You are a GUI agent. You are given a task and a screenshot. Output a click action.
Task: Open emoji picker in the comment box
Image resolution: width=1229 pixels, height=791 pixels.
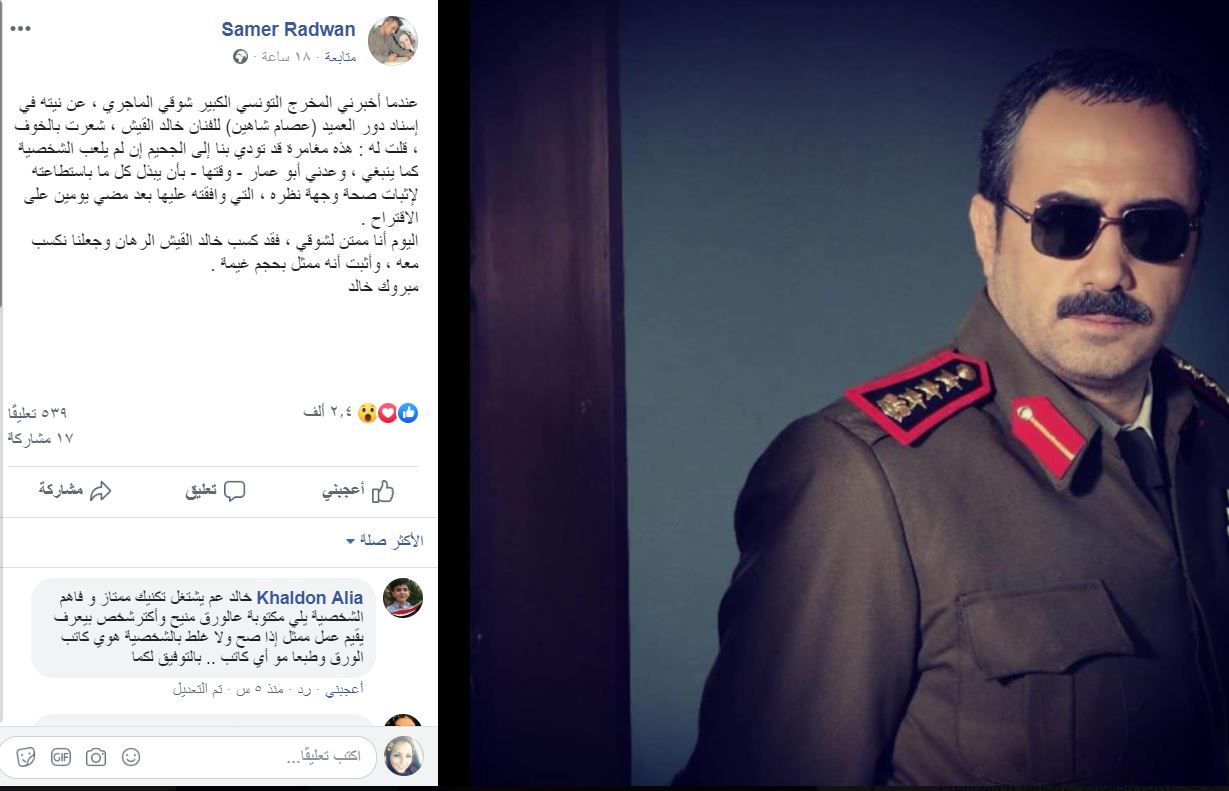pos(131,756)
